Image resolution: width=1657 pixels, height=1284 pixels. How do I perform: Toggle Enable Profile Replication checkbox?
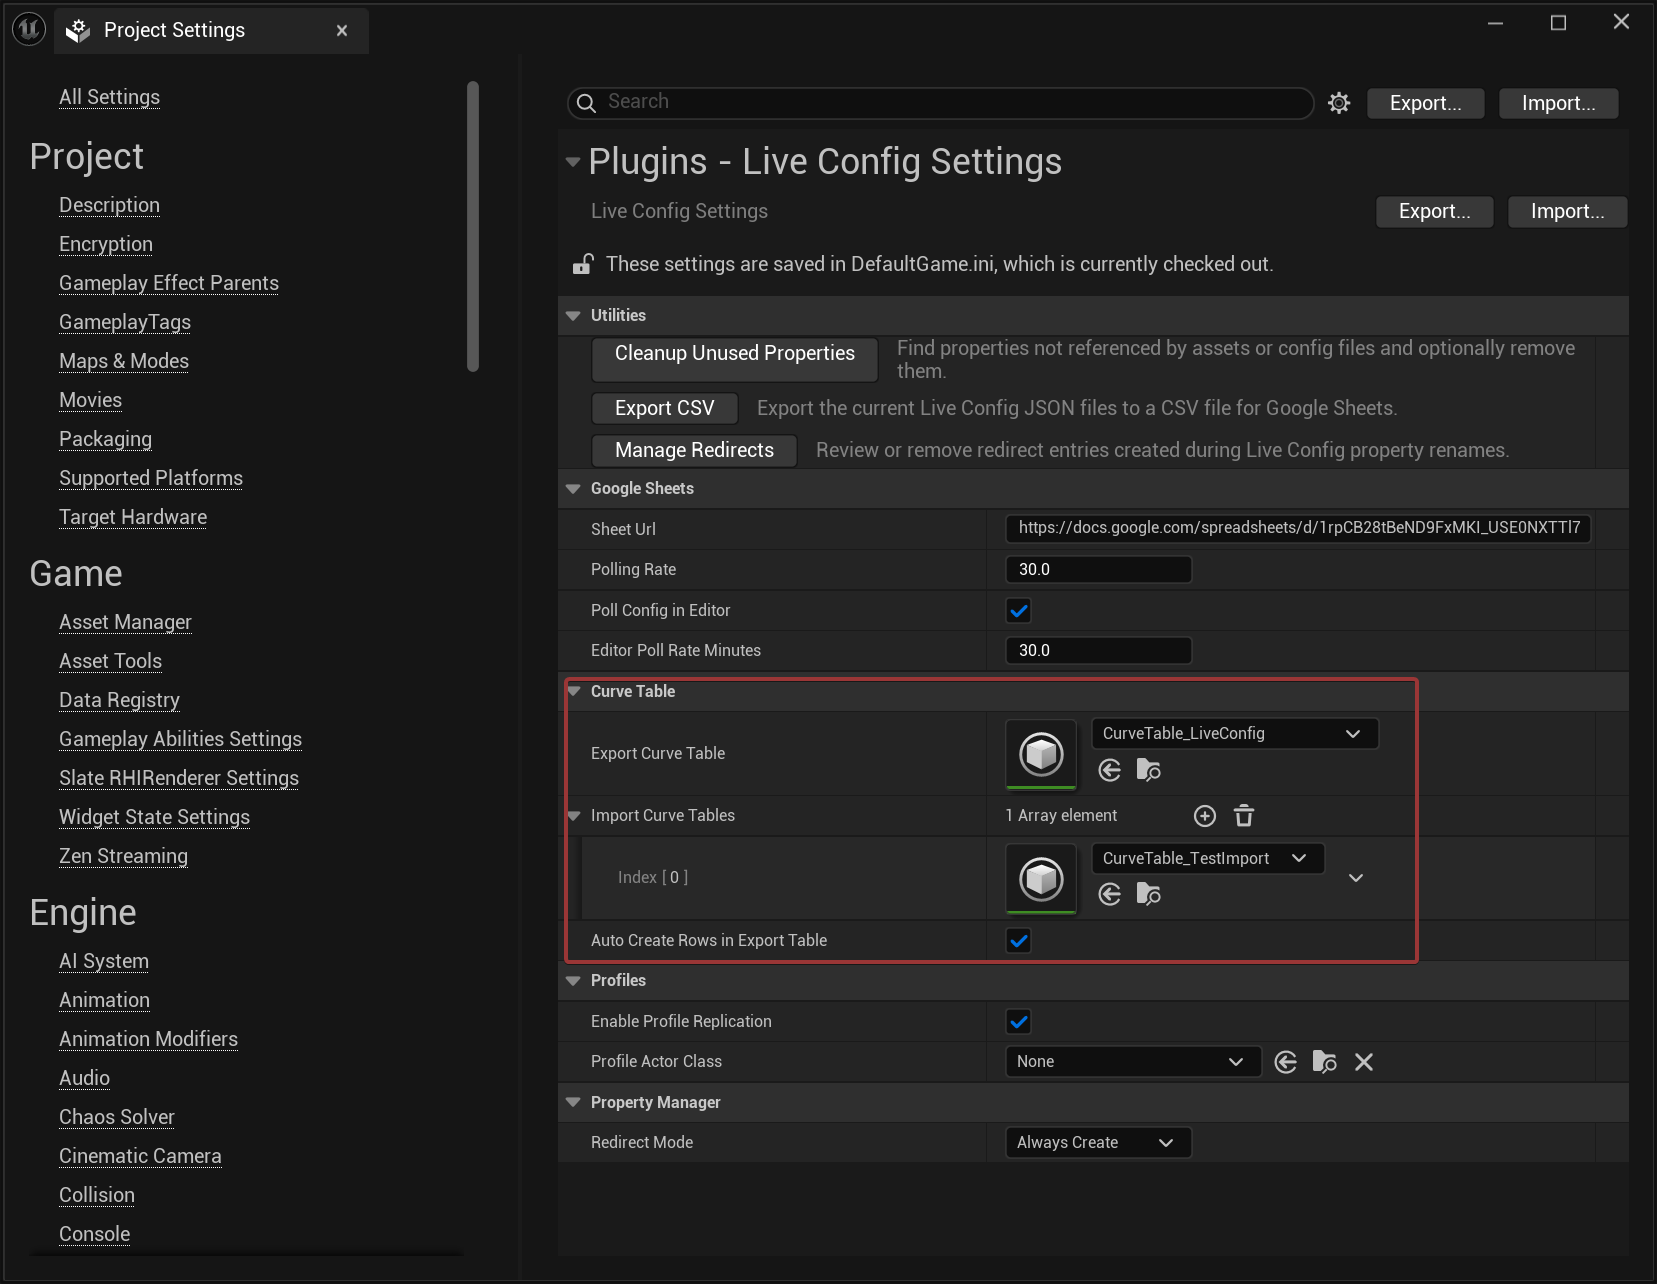[x=1019, y=1022]
